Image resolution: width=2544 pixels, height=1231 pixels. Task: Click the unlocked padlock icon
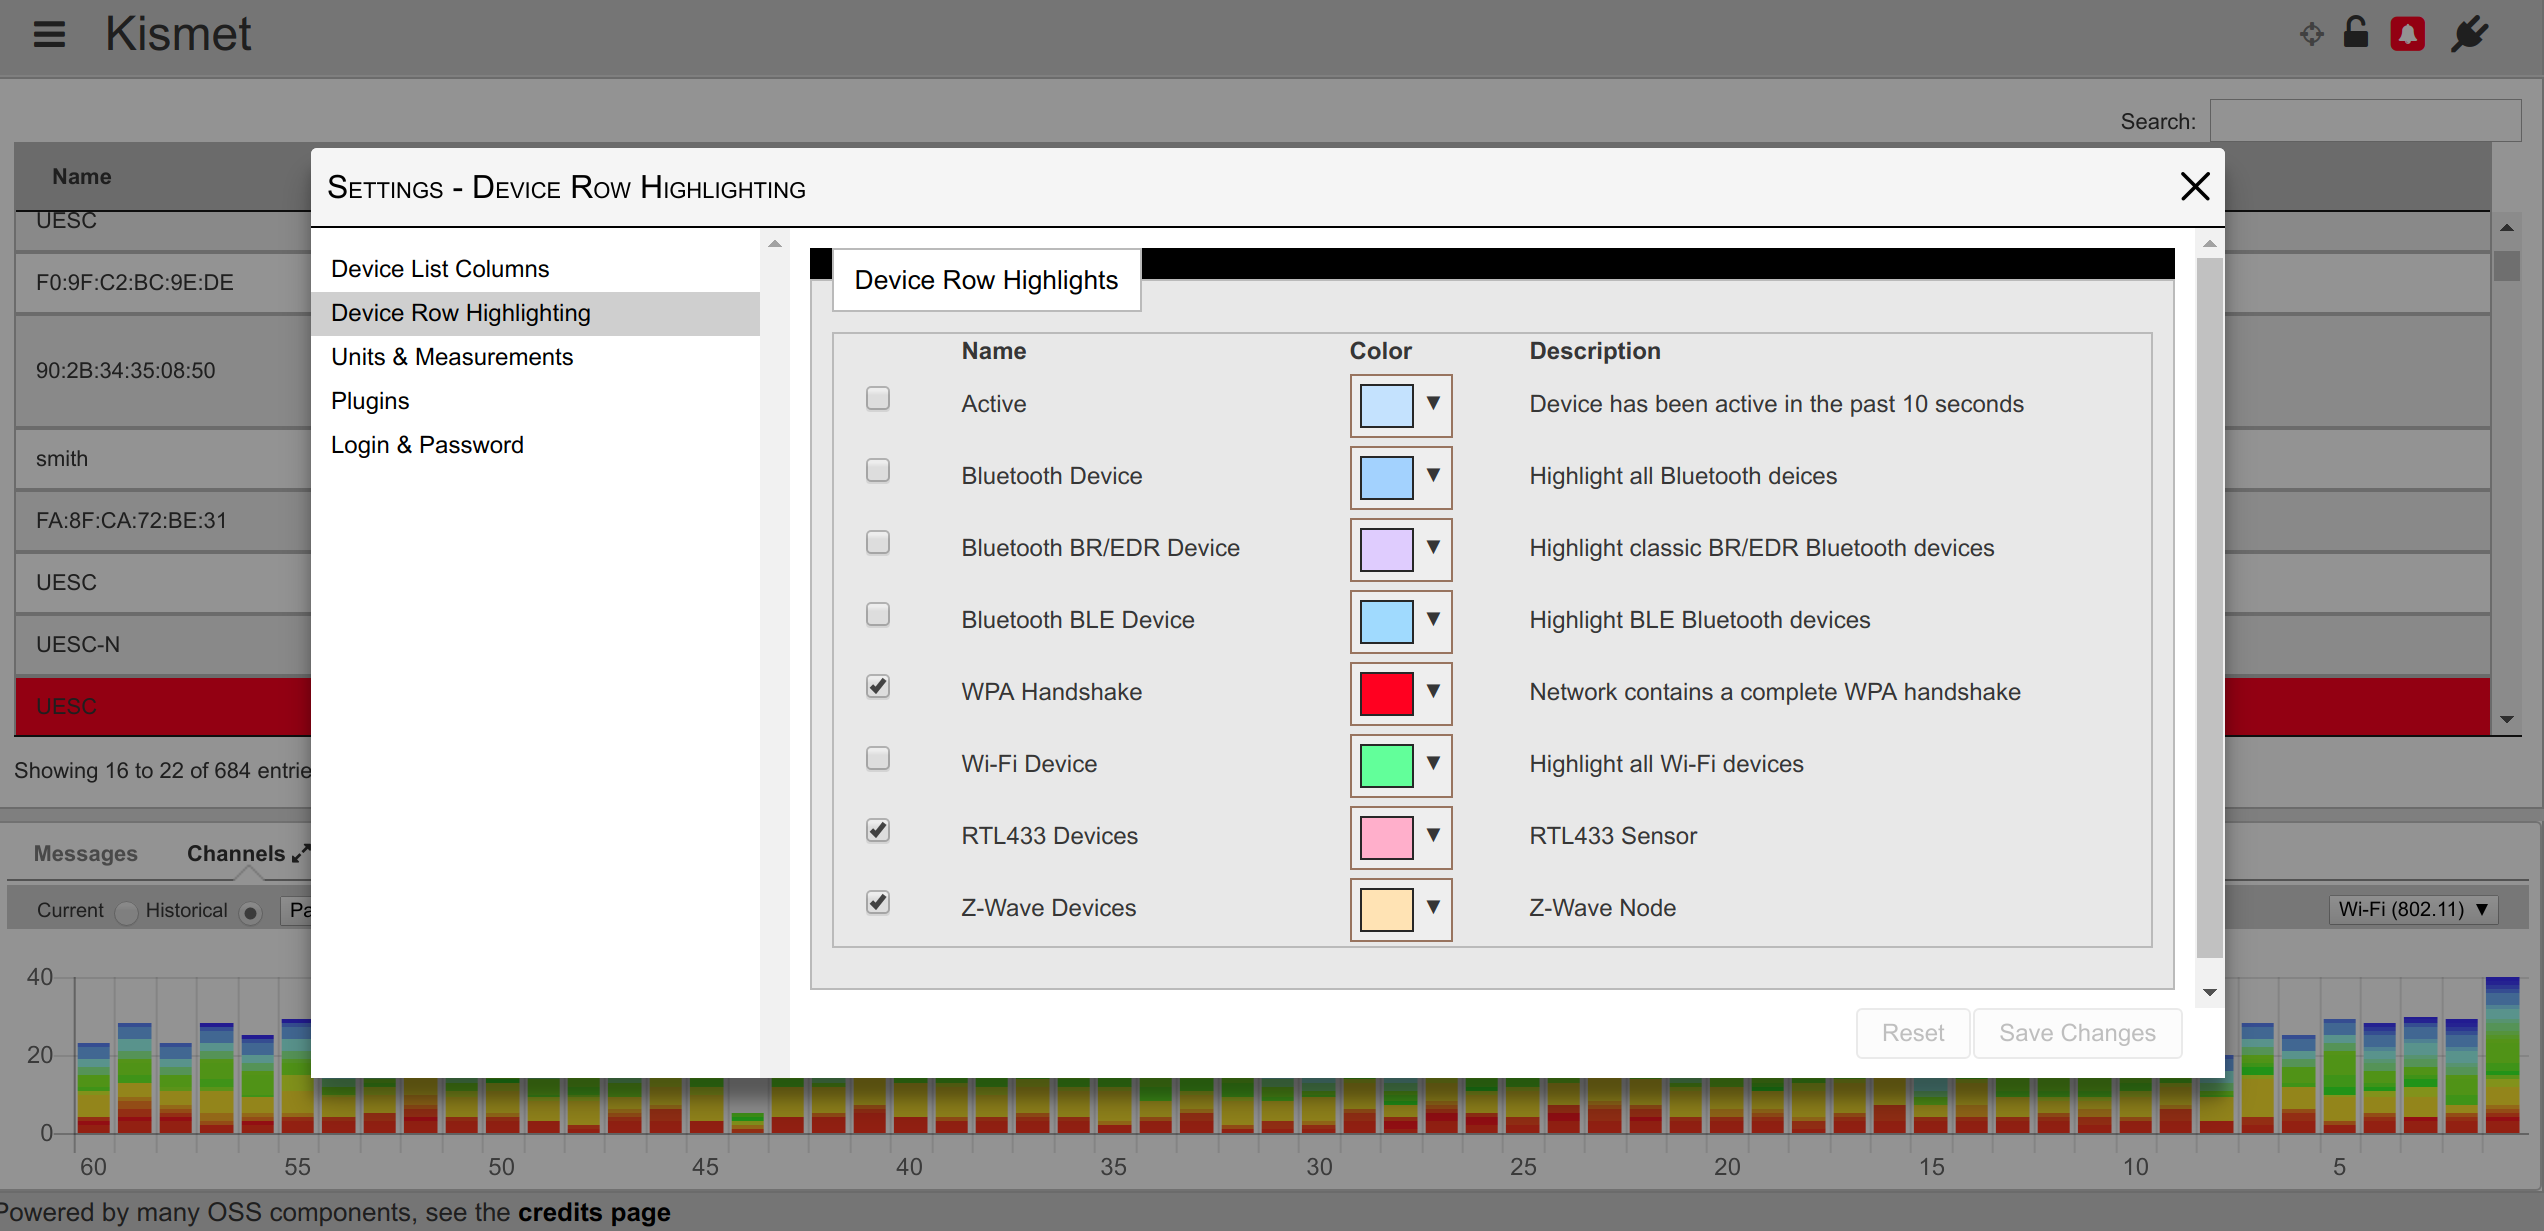click(2356, 33)
